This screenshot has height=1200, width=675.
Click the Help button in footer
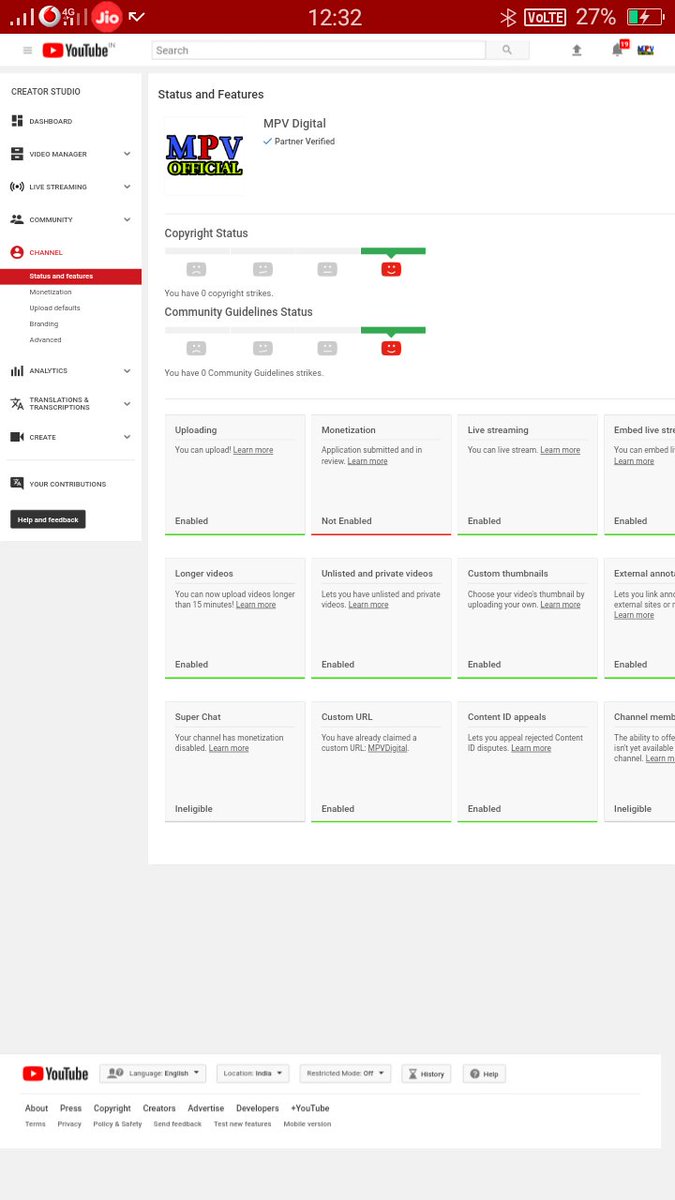click(484, 1073)
